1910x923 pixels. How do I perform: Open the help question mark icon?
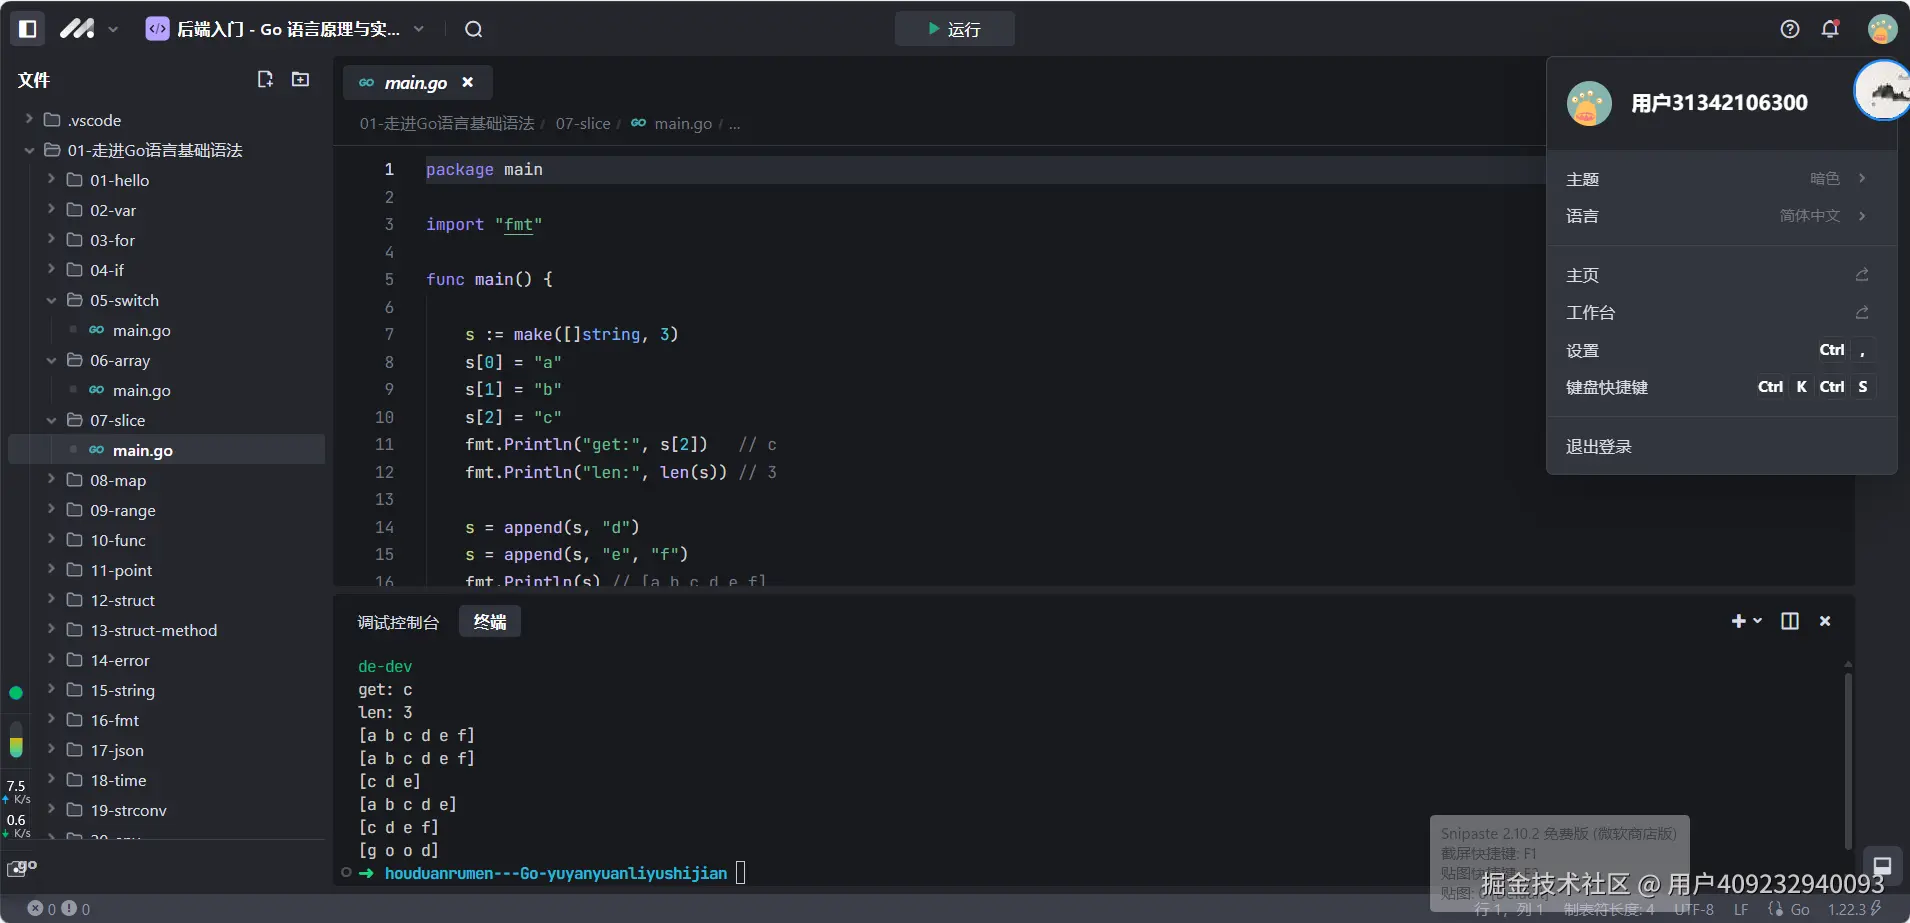(1789, 29)
